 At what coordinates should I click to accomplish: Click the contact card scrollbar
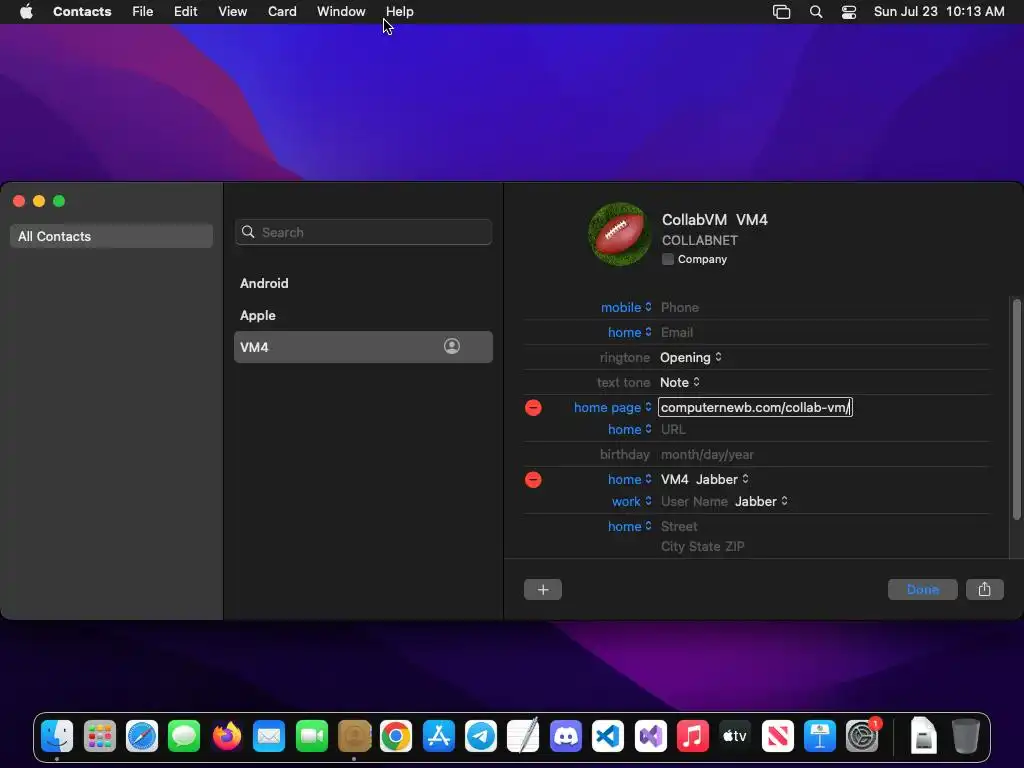[x=1016, y=409]
